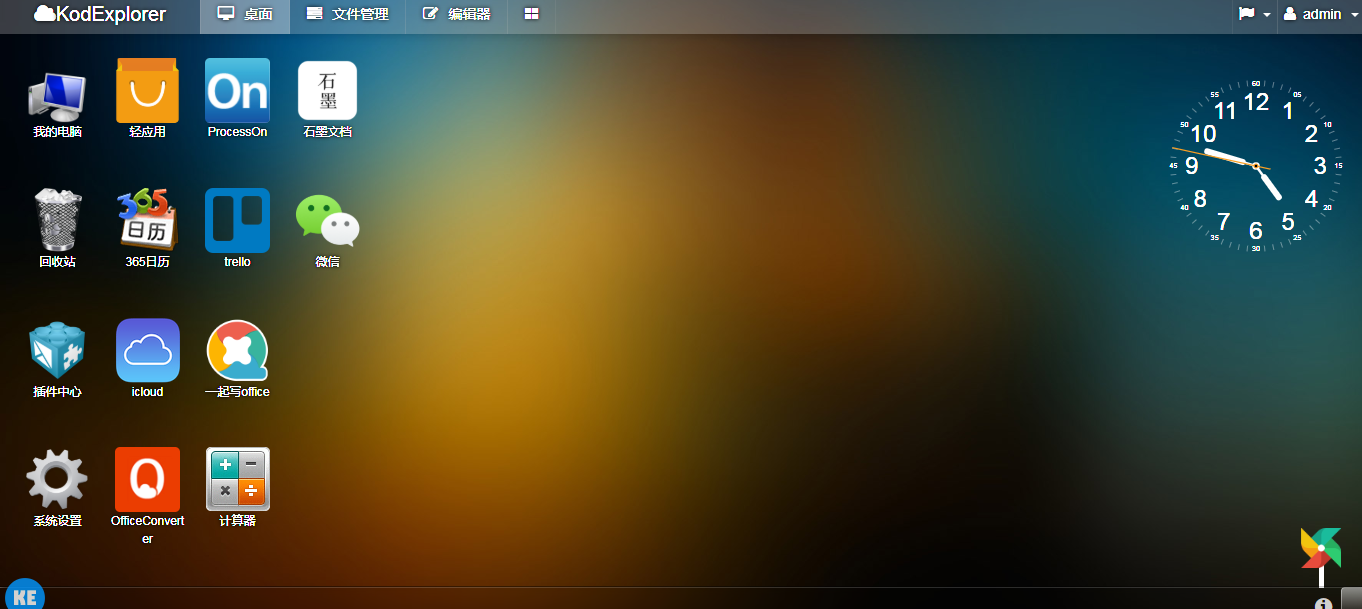This screenshot has height=609, width=1362.
Task: Open the icloud app icon
Action: click(x=147, y=350)
